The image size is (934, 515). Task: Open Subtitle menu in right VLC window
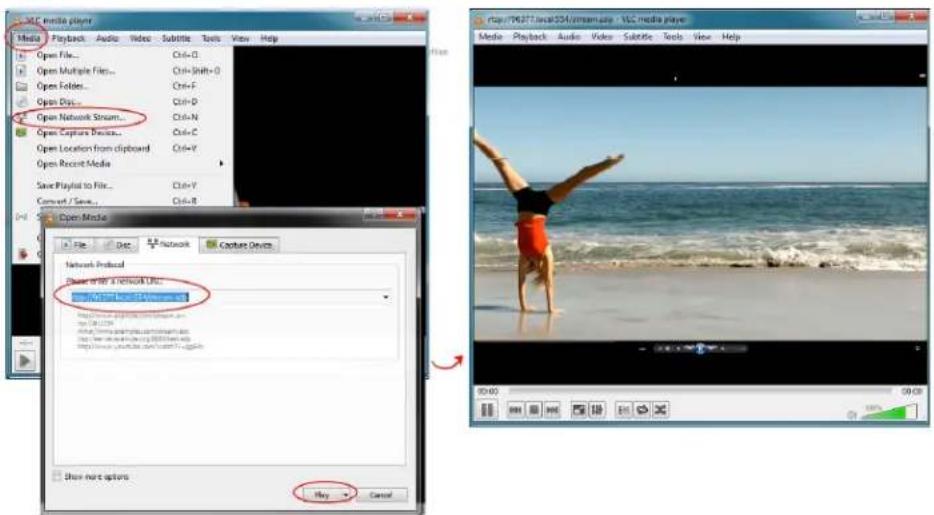(x=638, y=36)
